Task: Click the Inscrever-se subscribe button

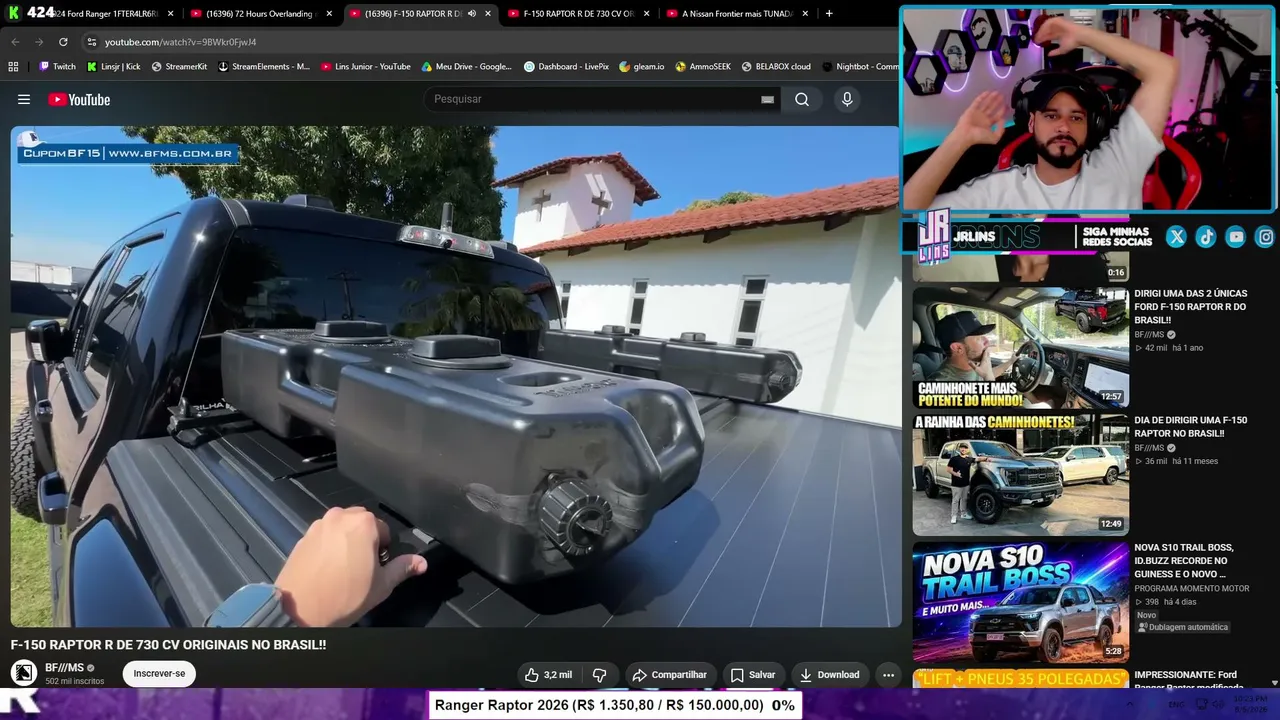Action: [x=160, y=674]
